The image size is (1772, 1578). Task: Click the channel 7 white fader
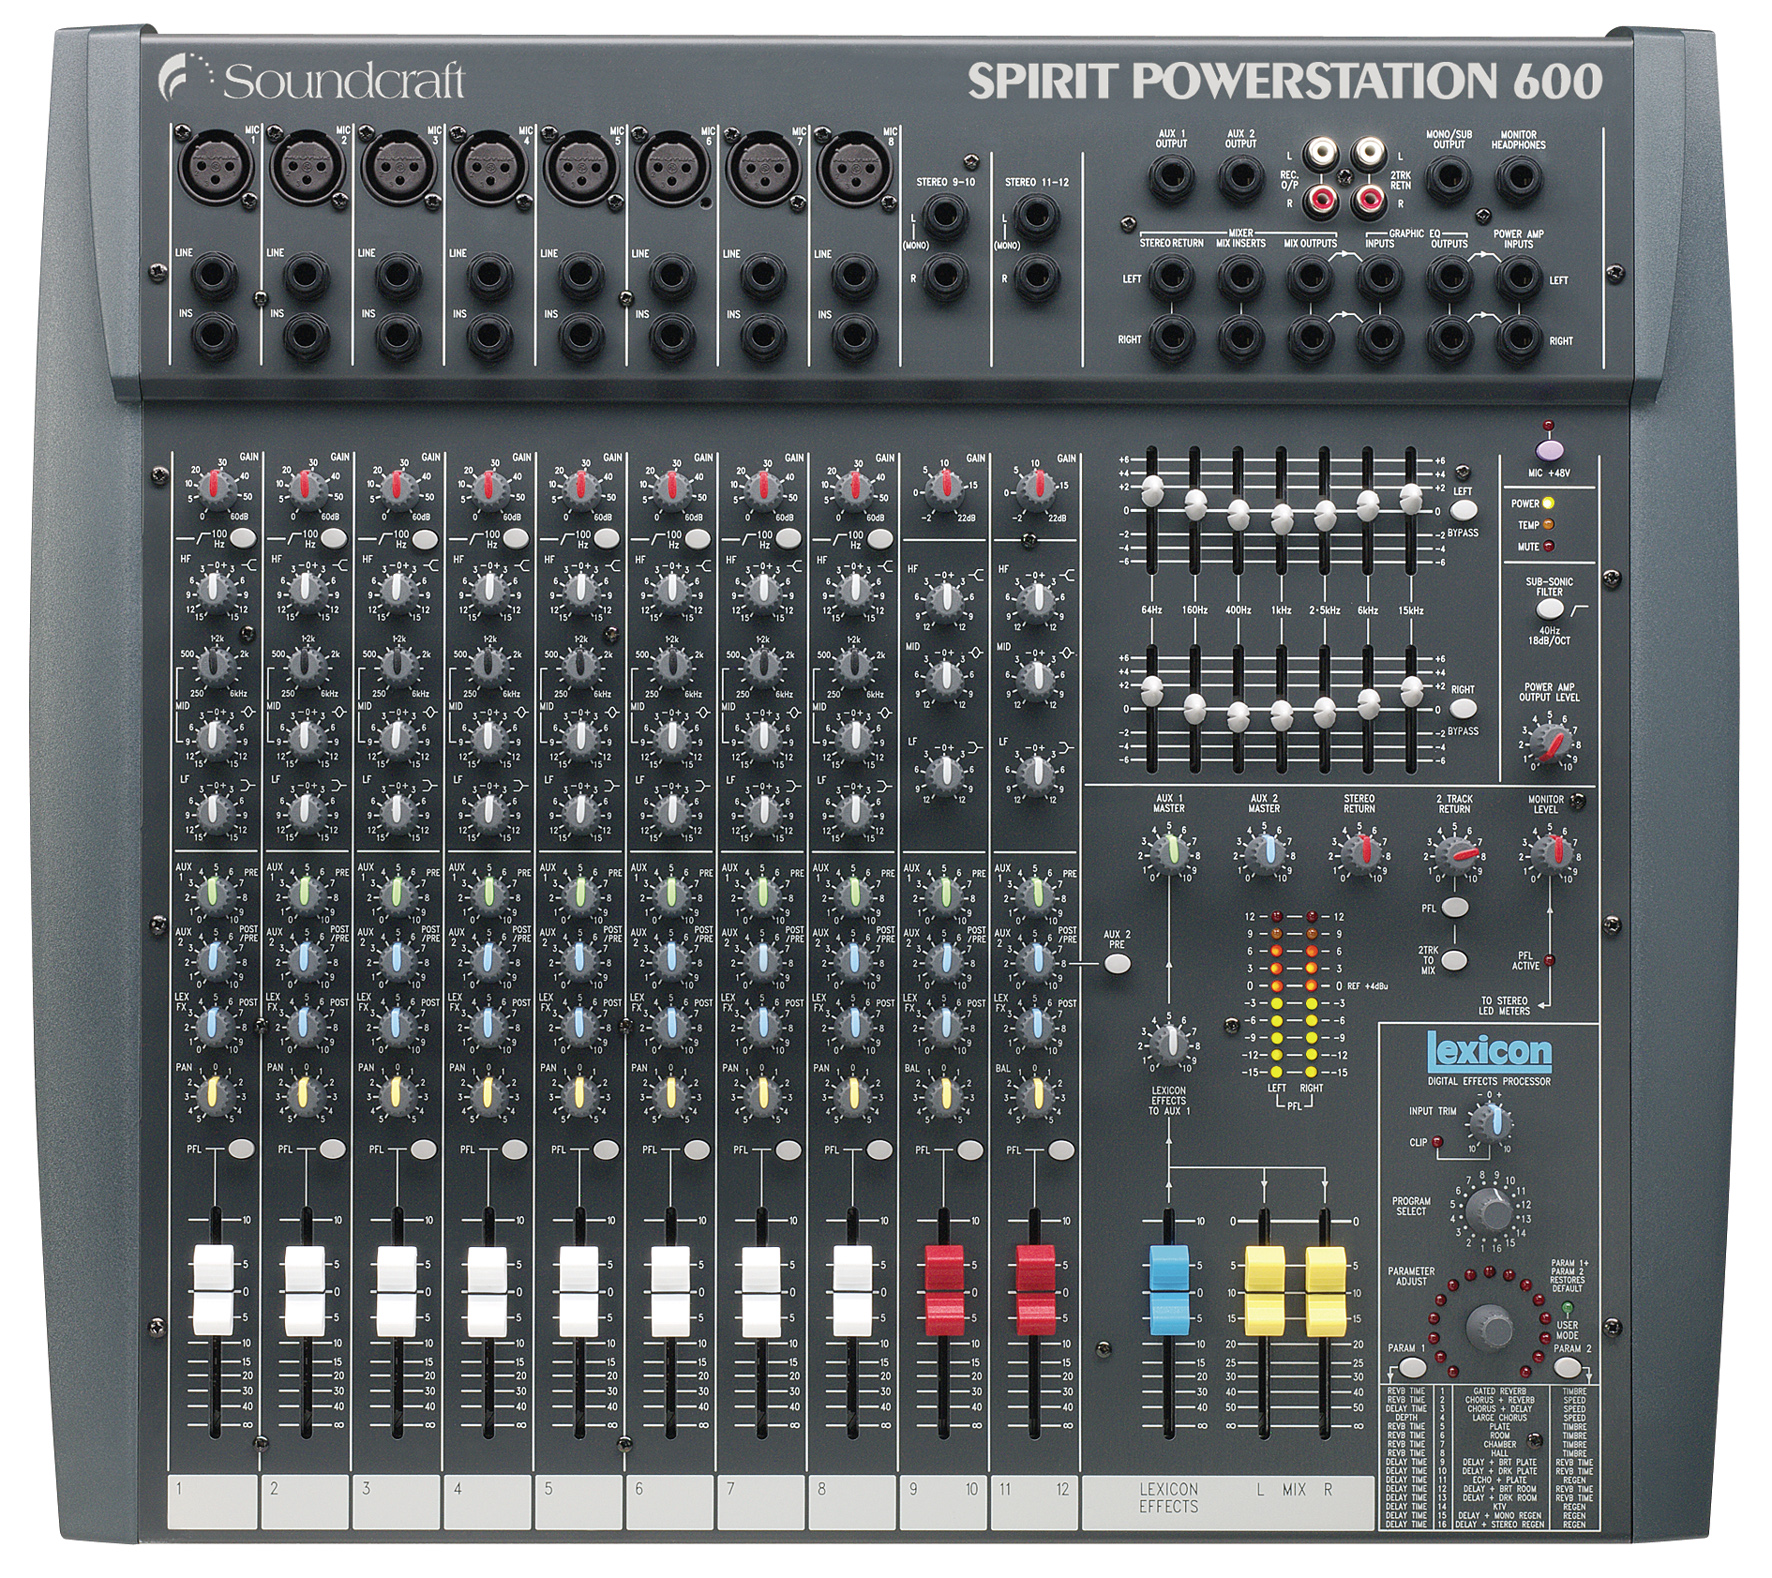pyautogui.click(x=761, y=1290)
